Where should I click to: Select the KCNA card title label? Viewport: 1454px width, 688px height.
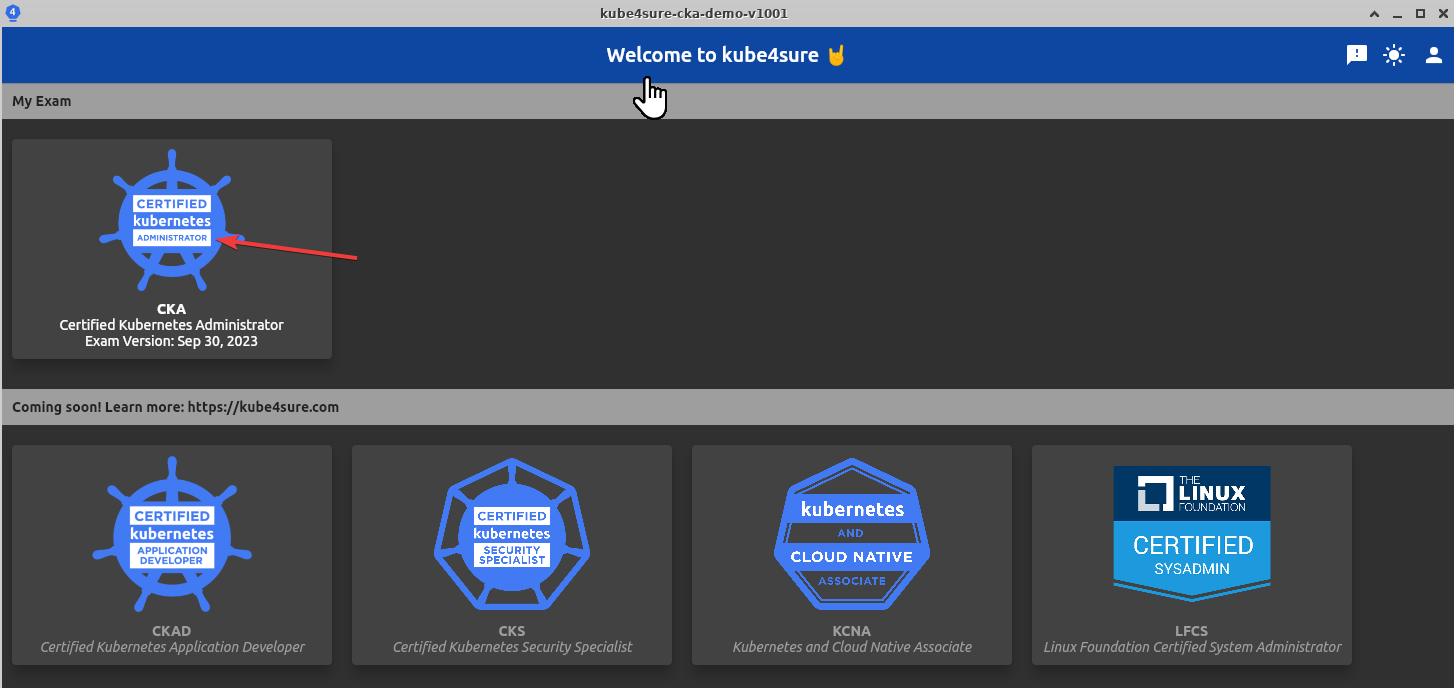(x=852, y=631)
